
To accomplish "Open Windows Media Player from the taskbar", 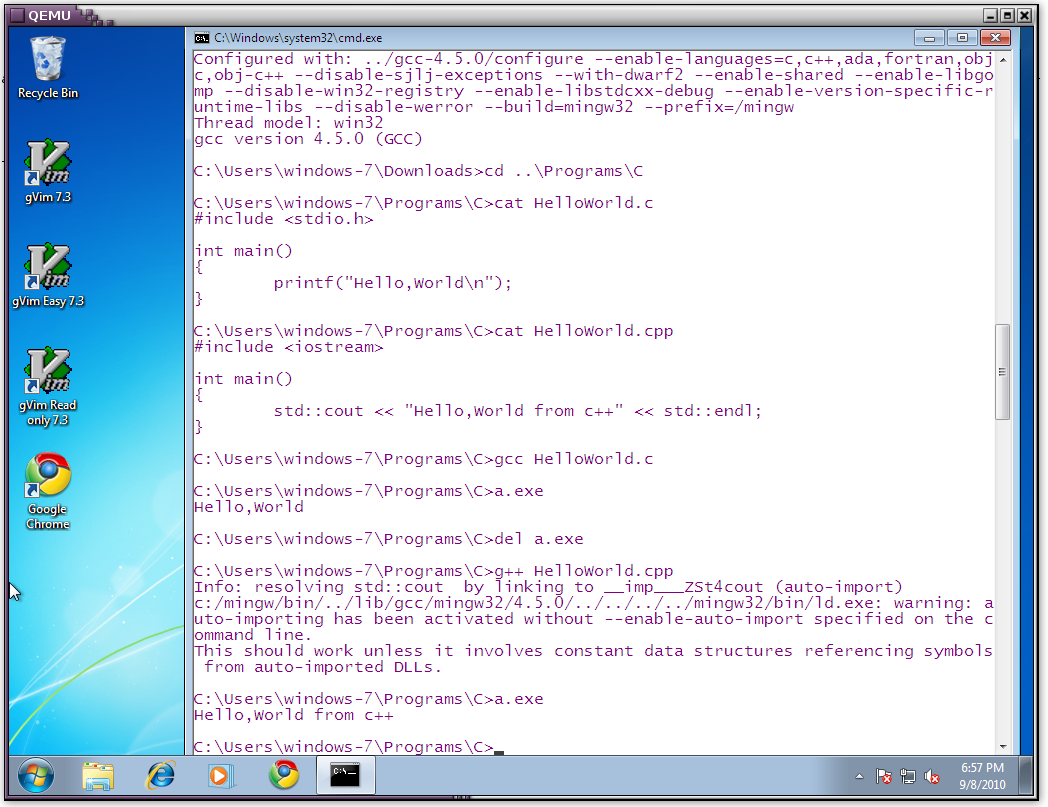I will click(x=221, y=775).
